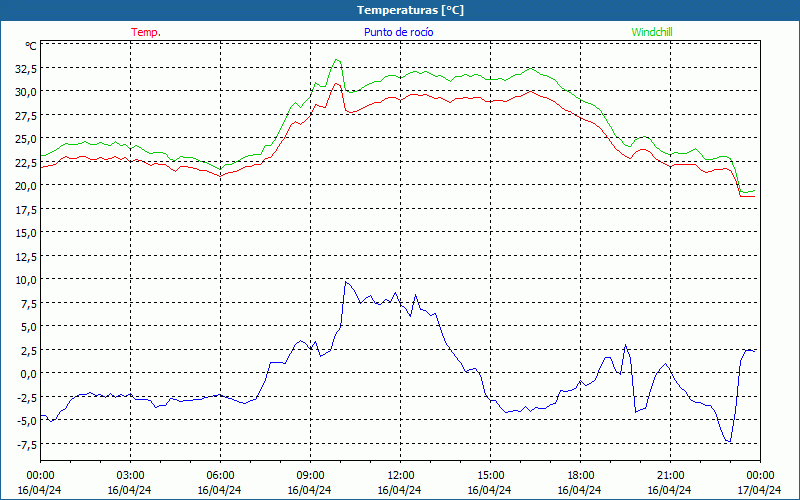
Task: Click the 15:00 time axis label
Action: click(x=490, y=476)
